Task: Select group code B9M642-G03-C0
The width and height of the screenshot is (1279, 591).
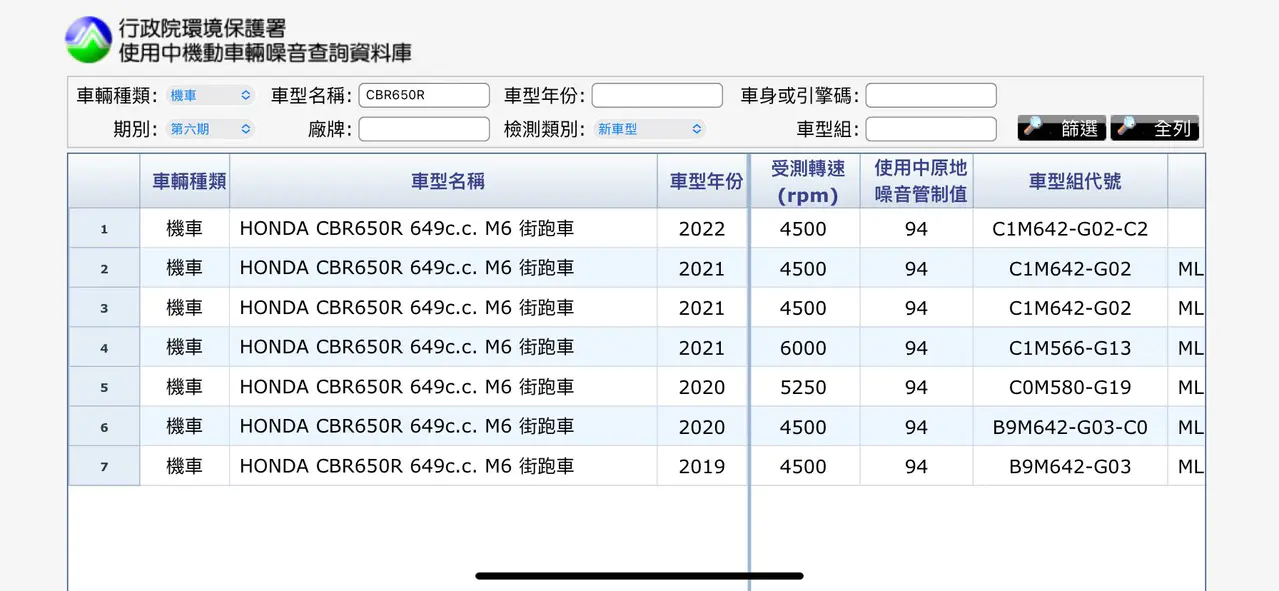Action: point(1070,427)
